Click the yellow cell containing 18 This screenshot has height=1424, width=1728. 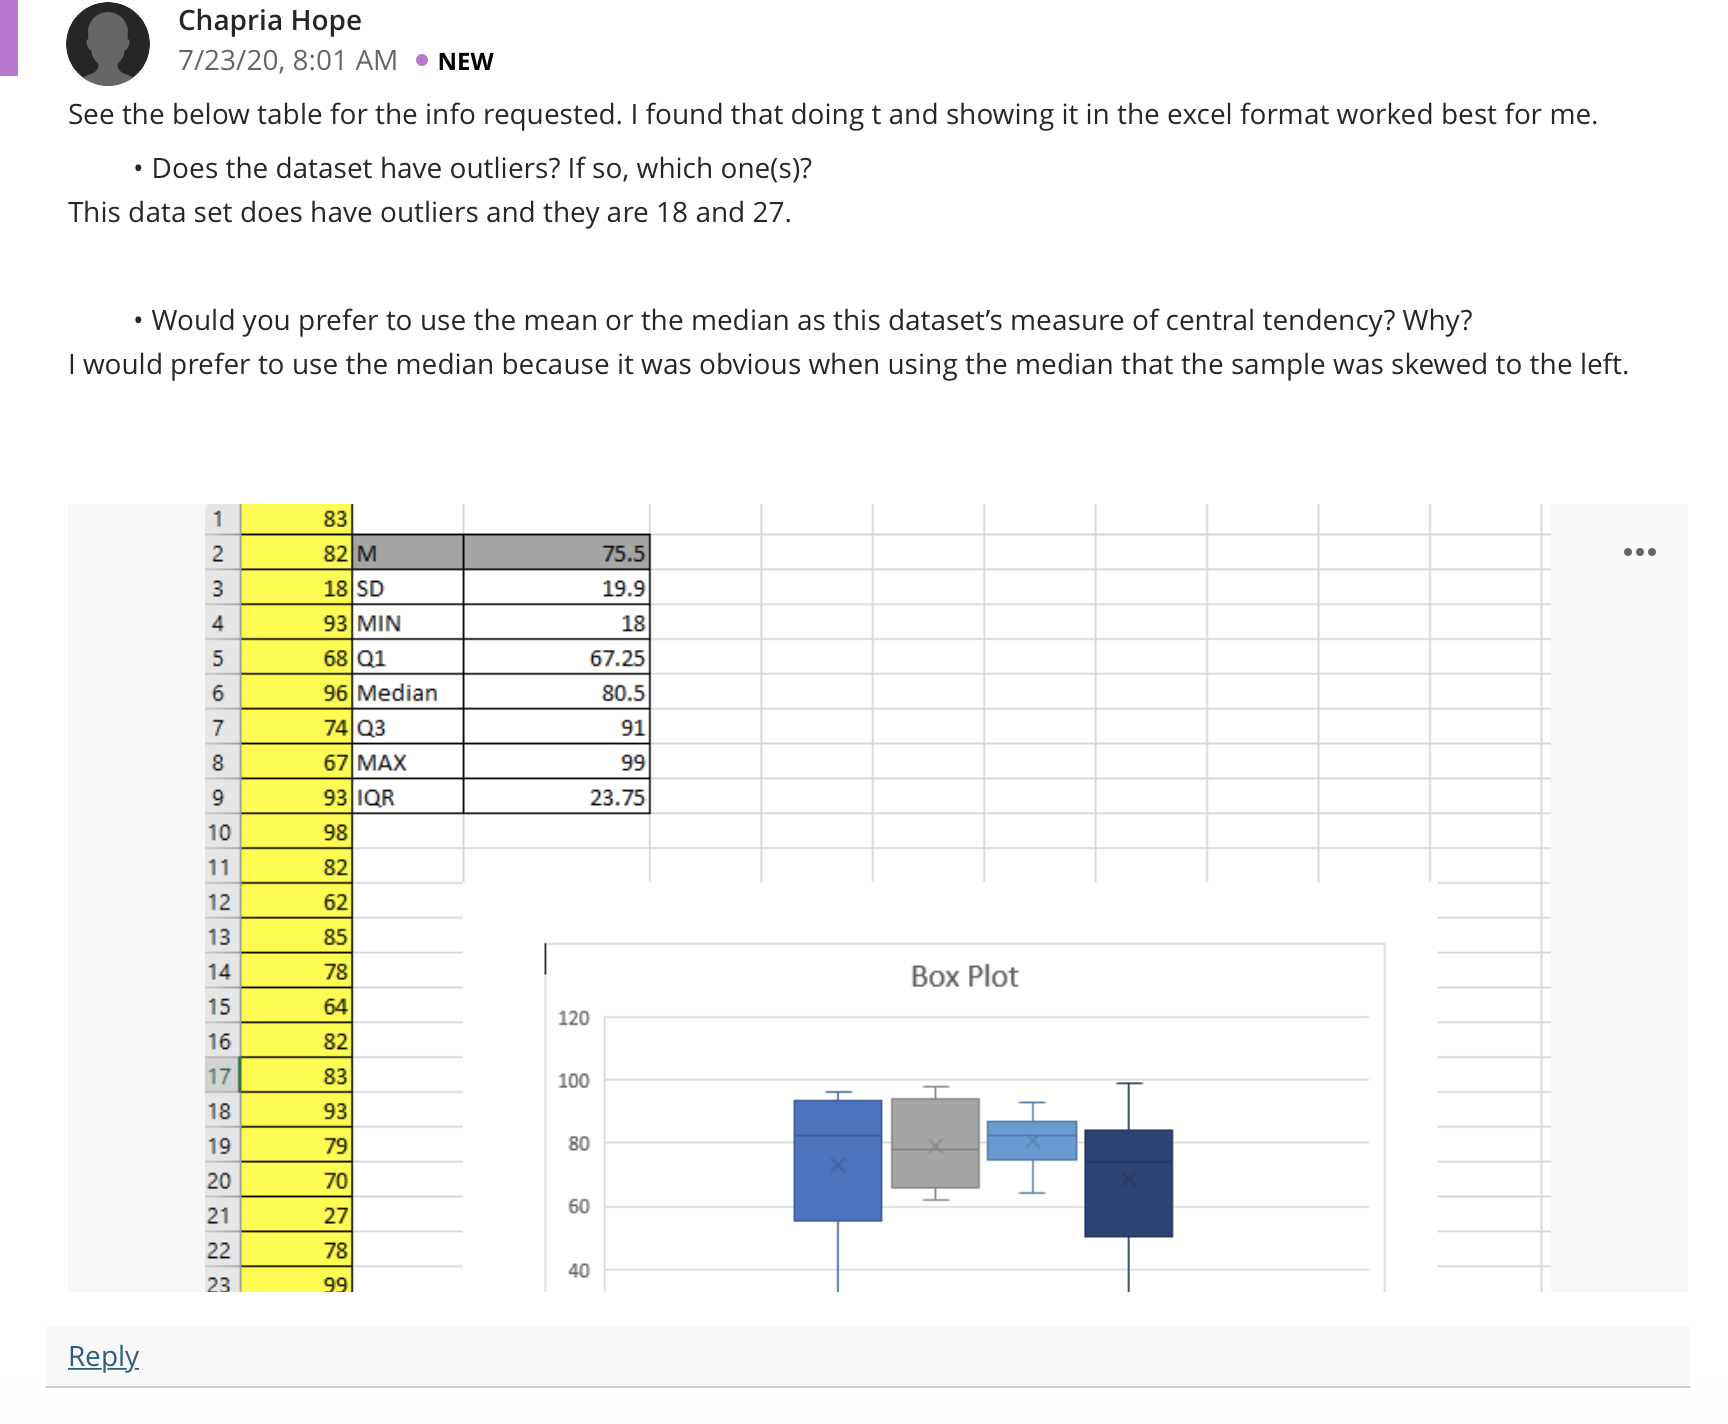tap(296, 588)
